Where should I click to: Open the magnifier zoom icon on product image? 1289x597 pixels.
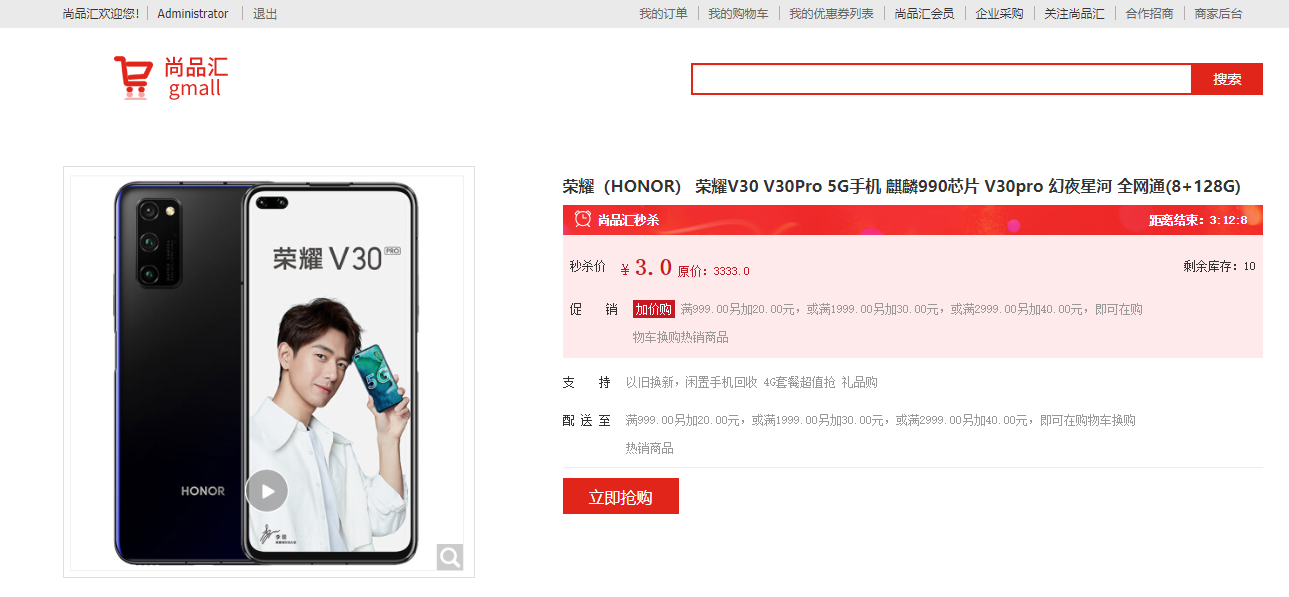point(450,557)
